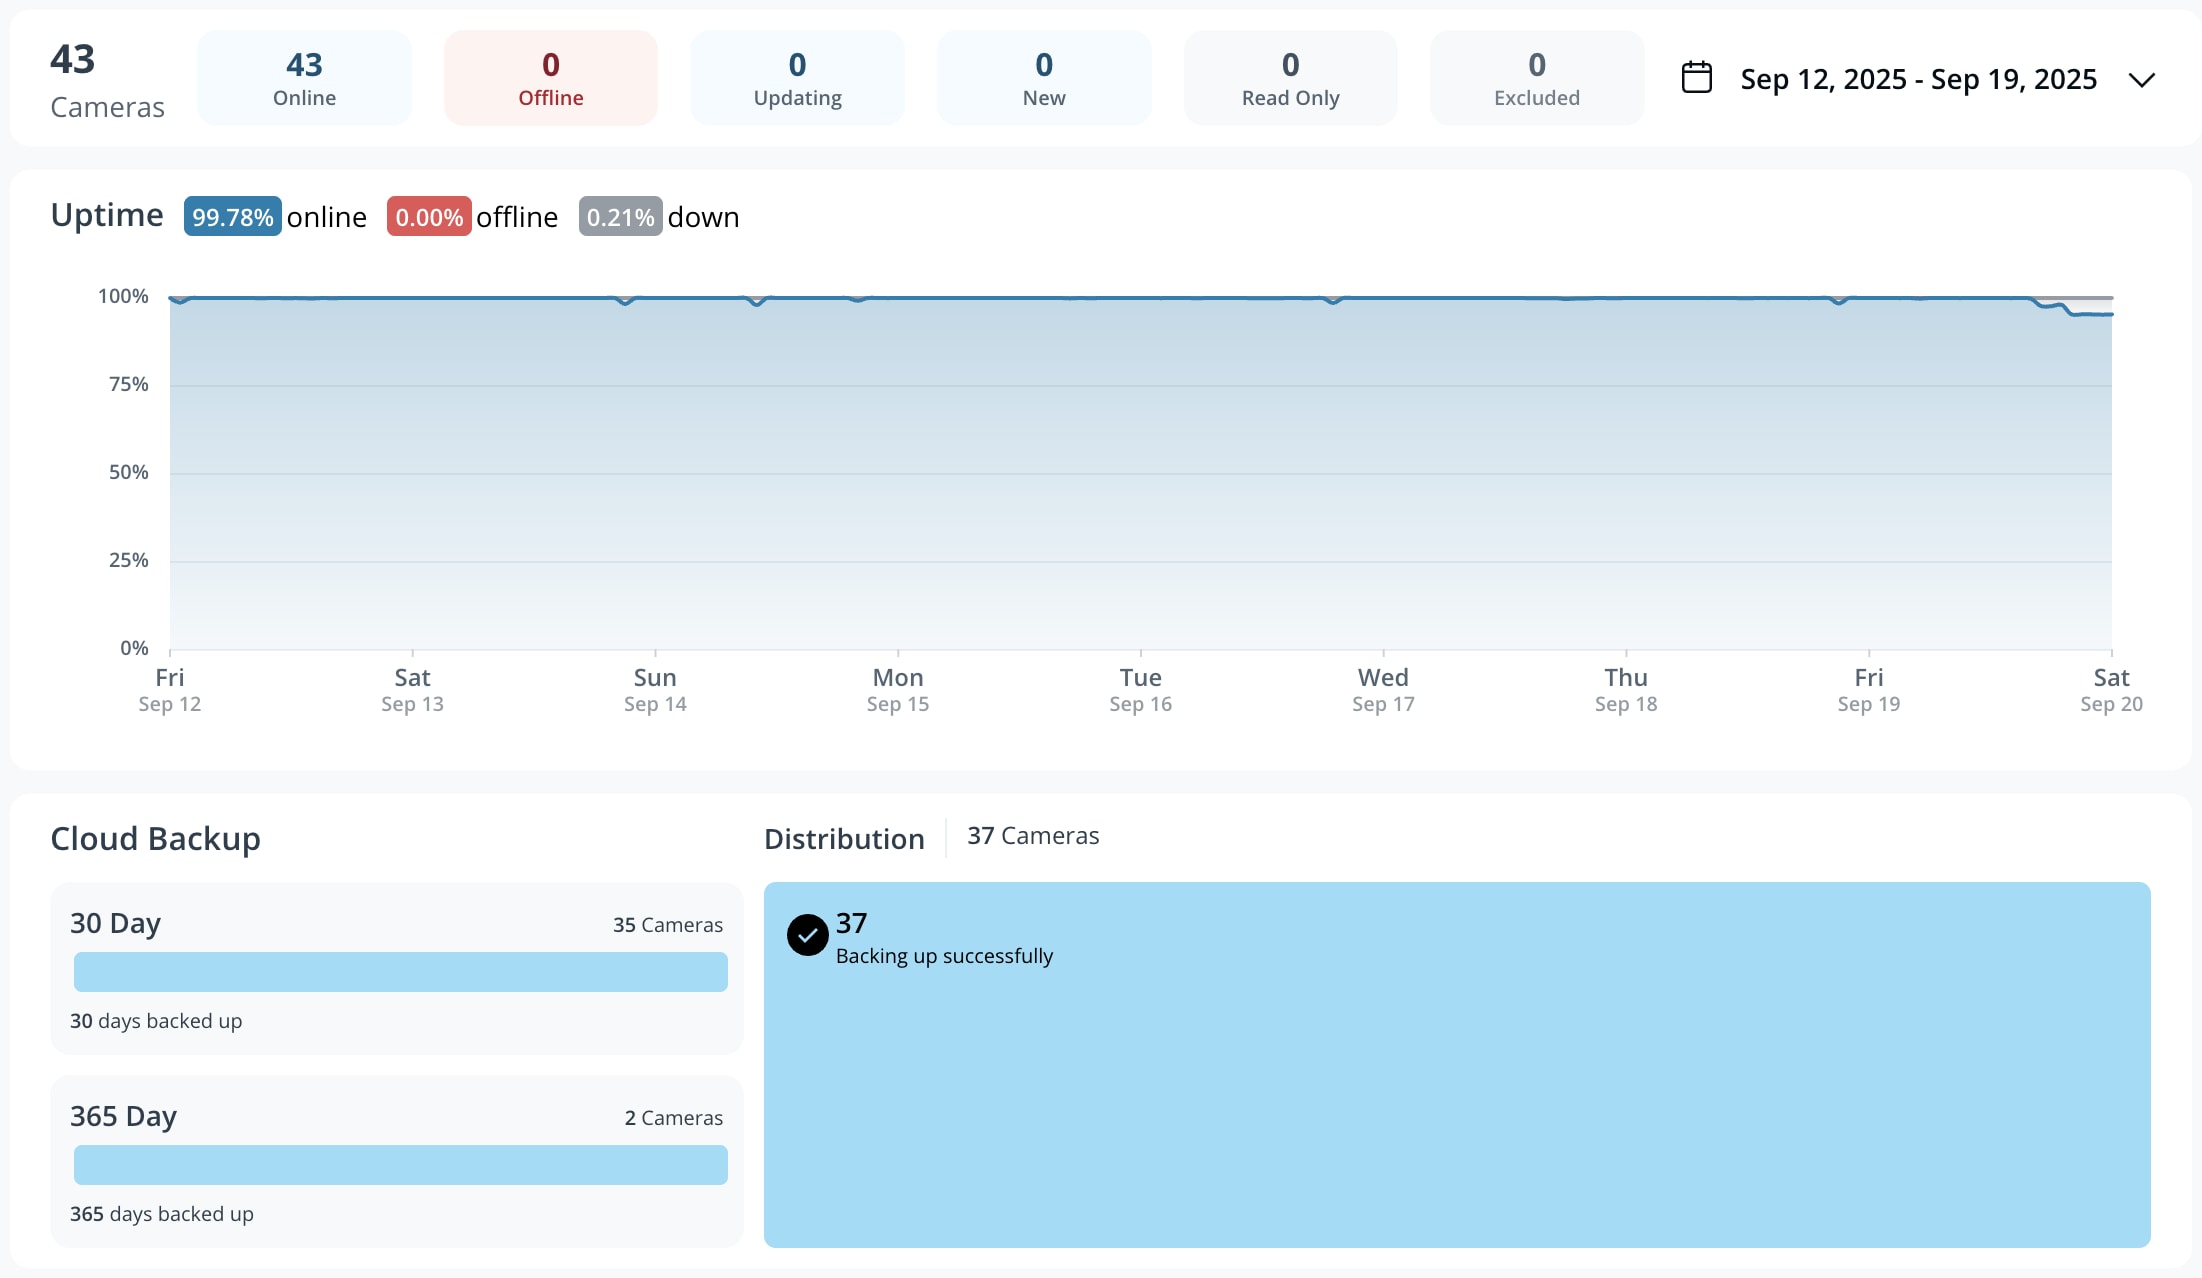Click the Excluded status indicator
This screenshot has height=1278, width=2202.
(x=1536, y=77)
